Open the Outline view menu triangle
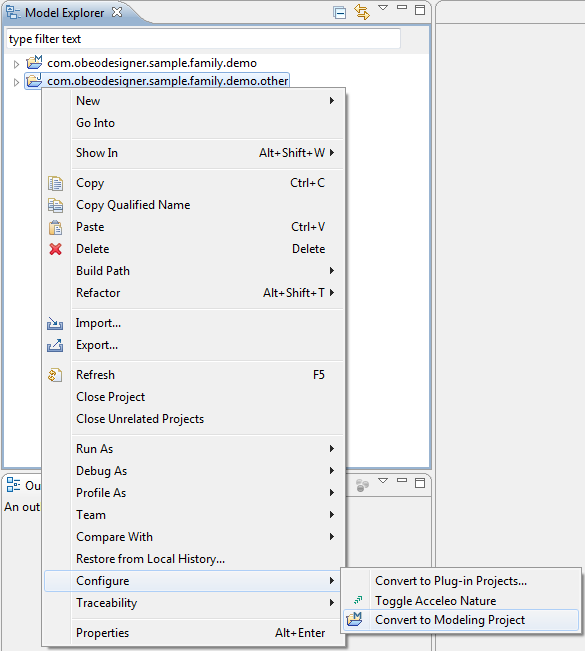This screenshot has height=651, width=585. [383, 480]
